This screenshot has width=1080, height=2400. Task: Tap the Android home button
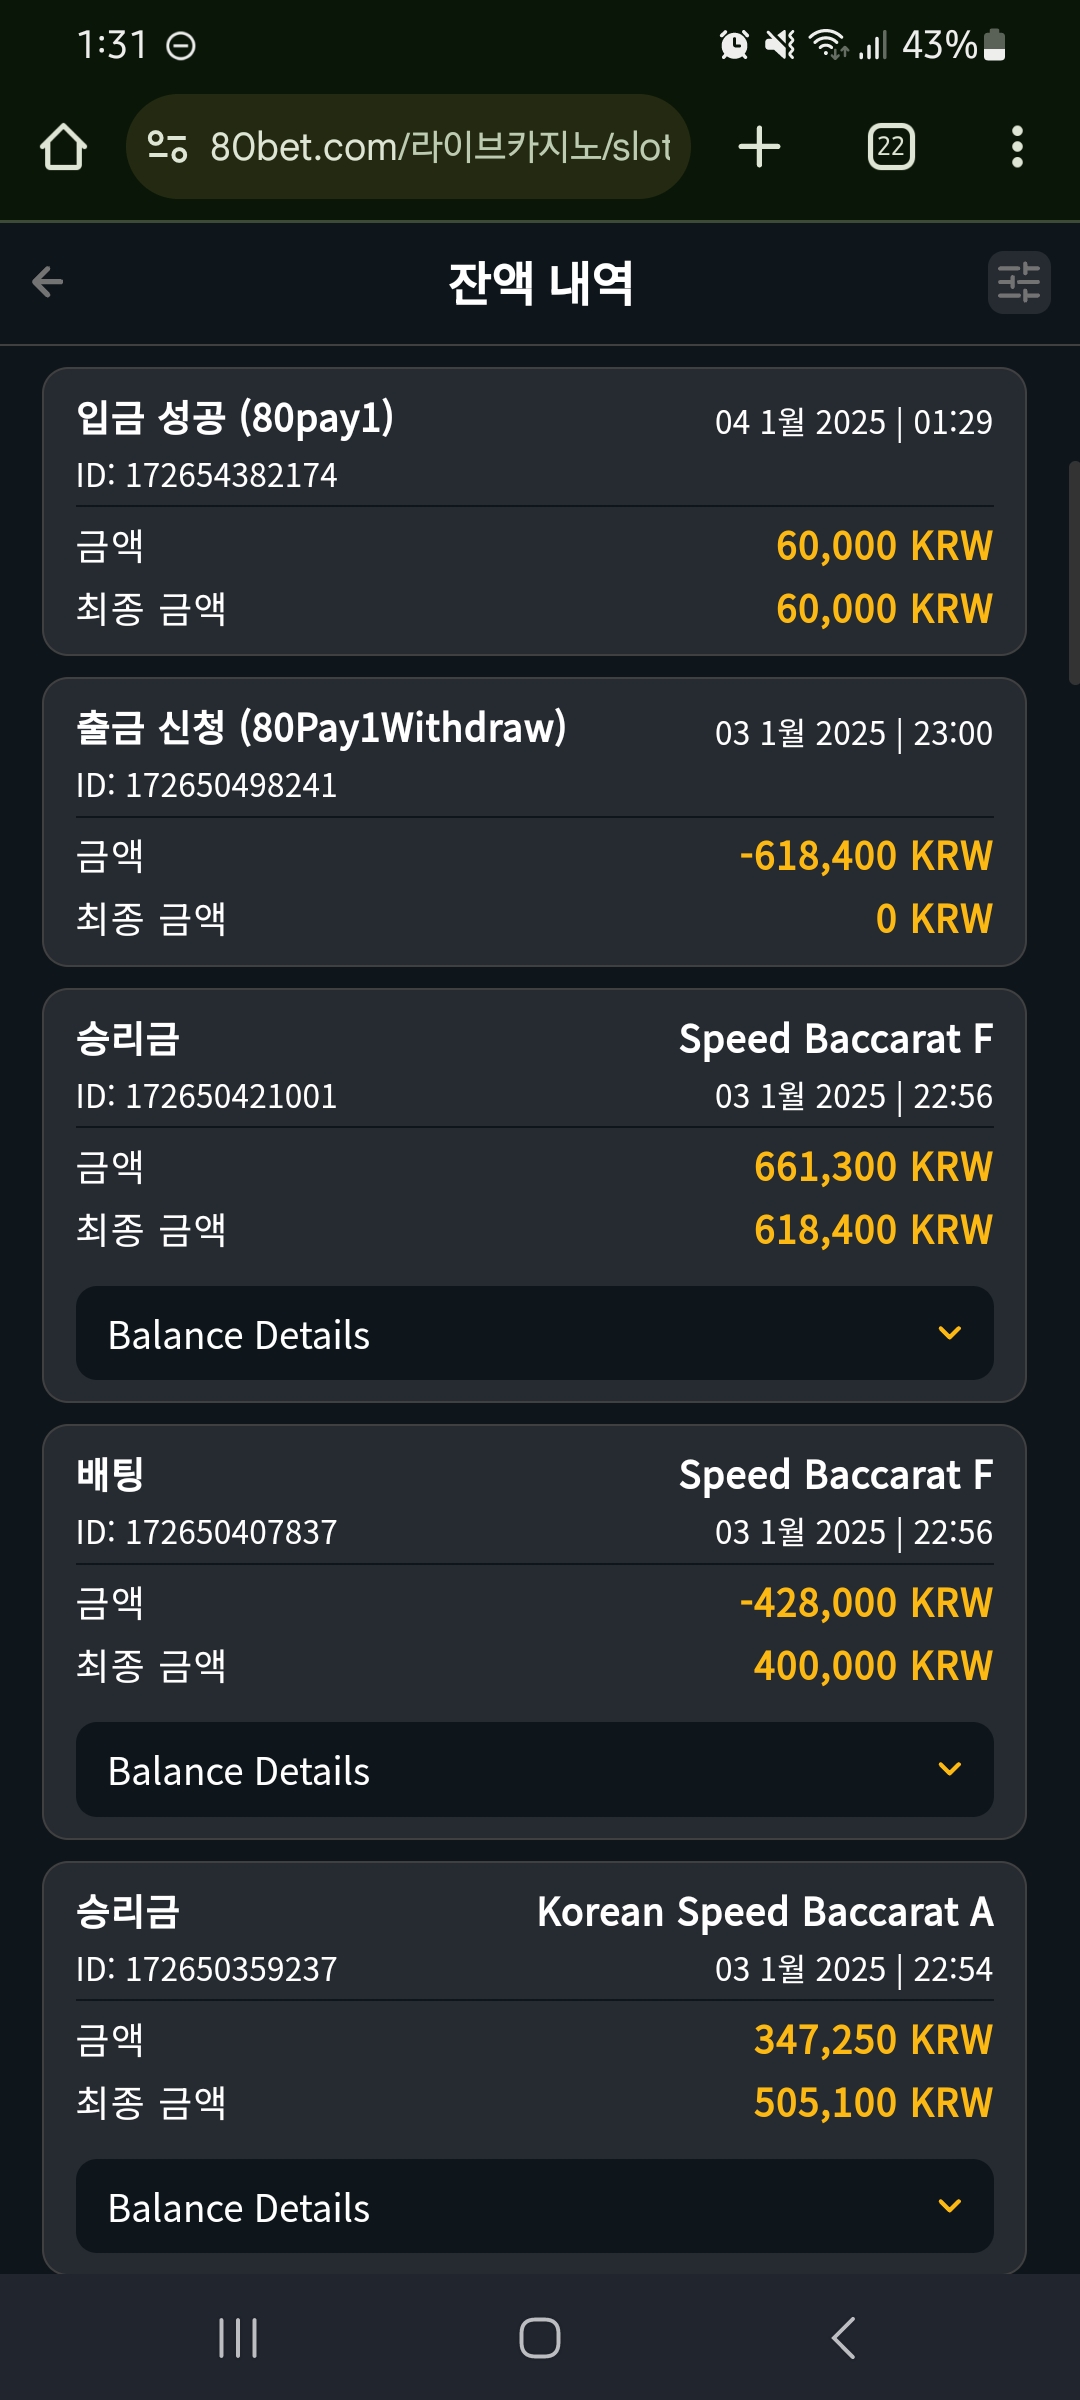540,2338
